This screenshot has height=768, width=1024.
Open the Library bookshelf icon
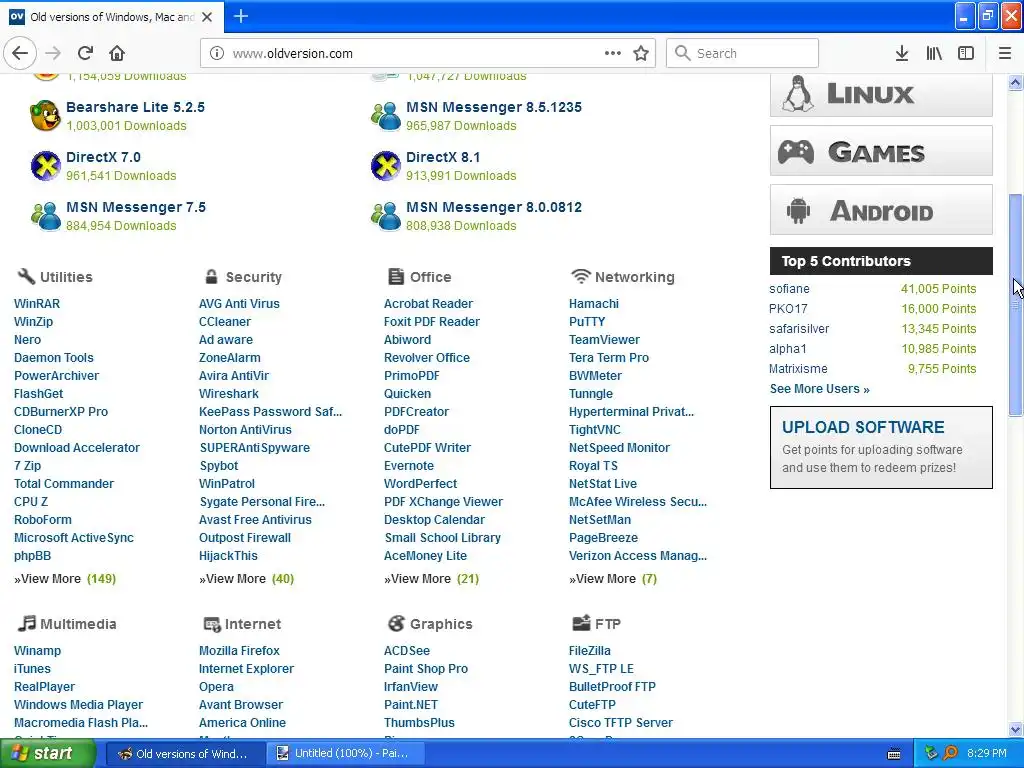coord(934,54)
